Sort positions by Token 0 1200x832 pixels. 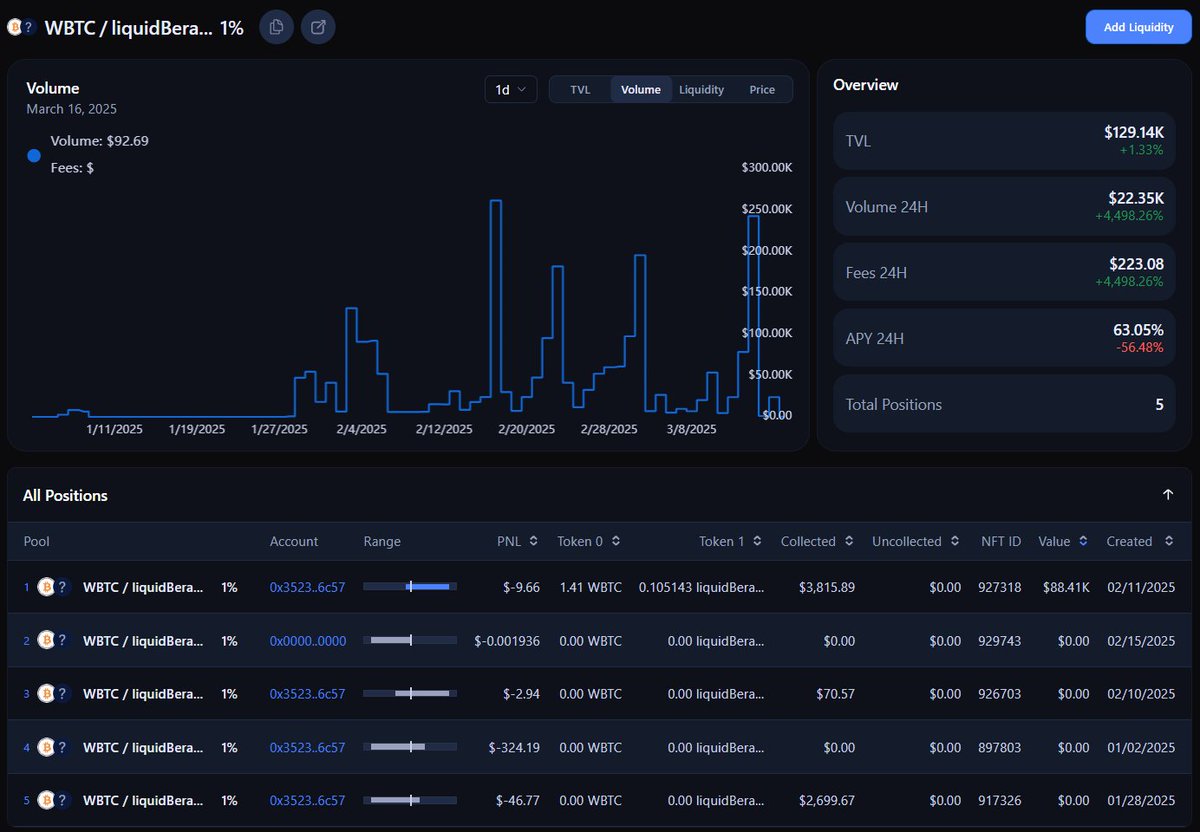point(589,541)
